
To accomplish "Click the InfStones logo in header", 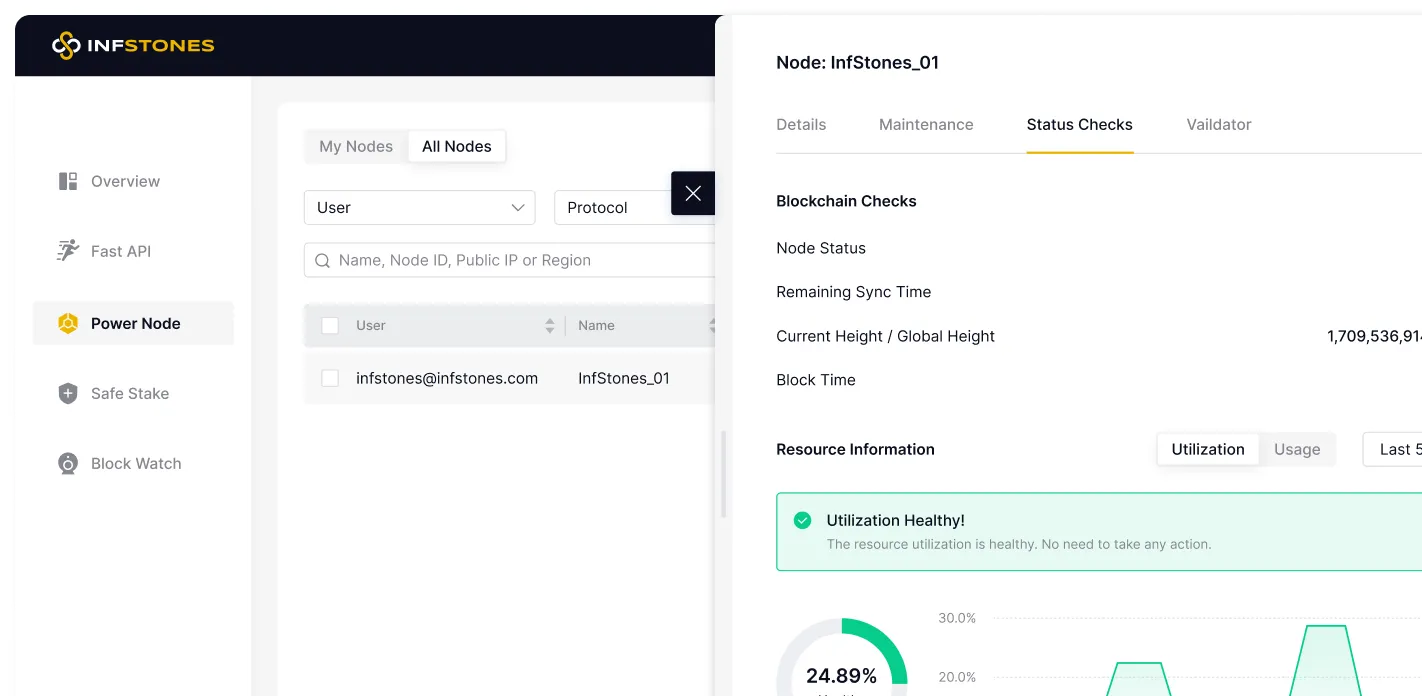I will coord(133,45).
